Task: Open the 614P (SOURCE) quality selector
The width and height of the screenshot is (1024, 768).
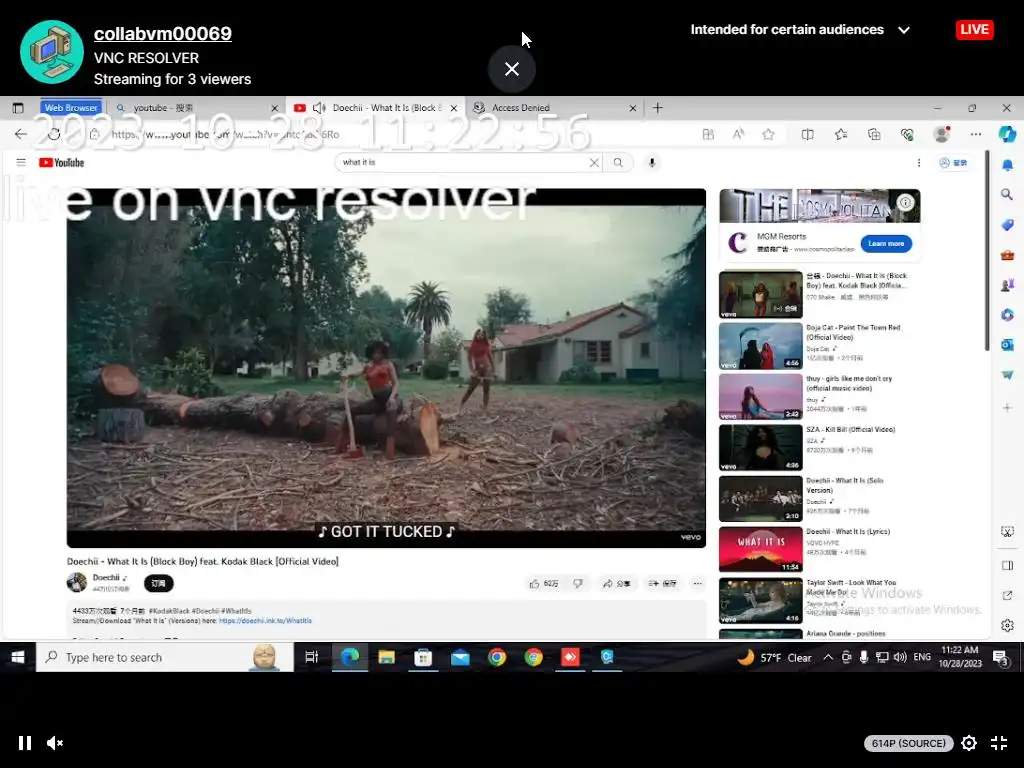Action: (908, 743)
